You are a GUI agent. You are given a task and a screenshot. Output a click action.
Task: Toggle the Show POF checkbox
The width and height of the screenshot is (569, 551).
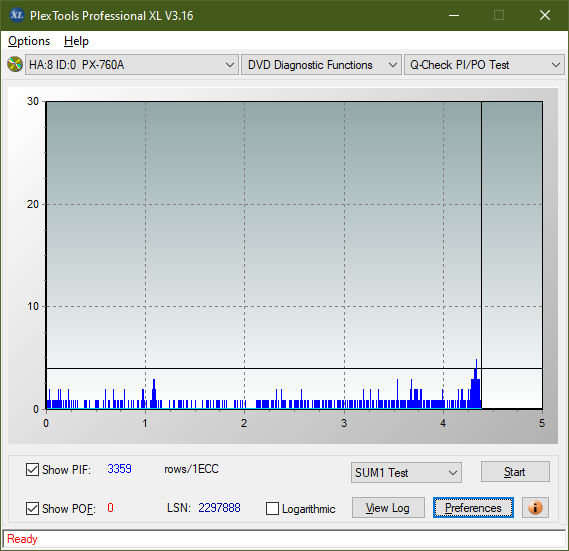[x=32, y=509]
